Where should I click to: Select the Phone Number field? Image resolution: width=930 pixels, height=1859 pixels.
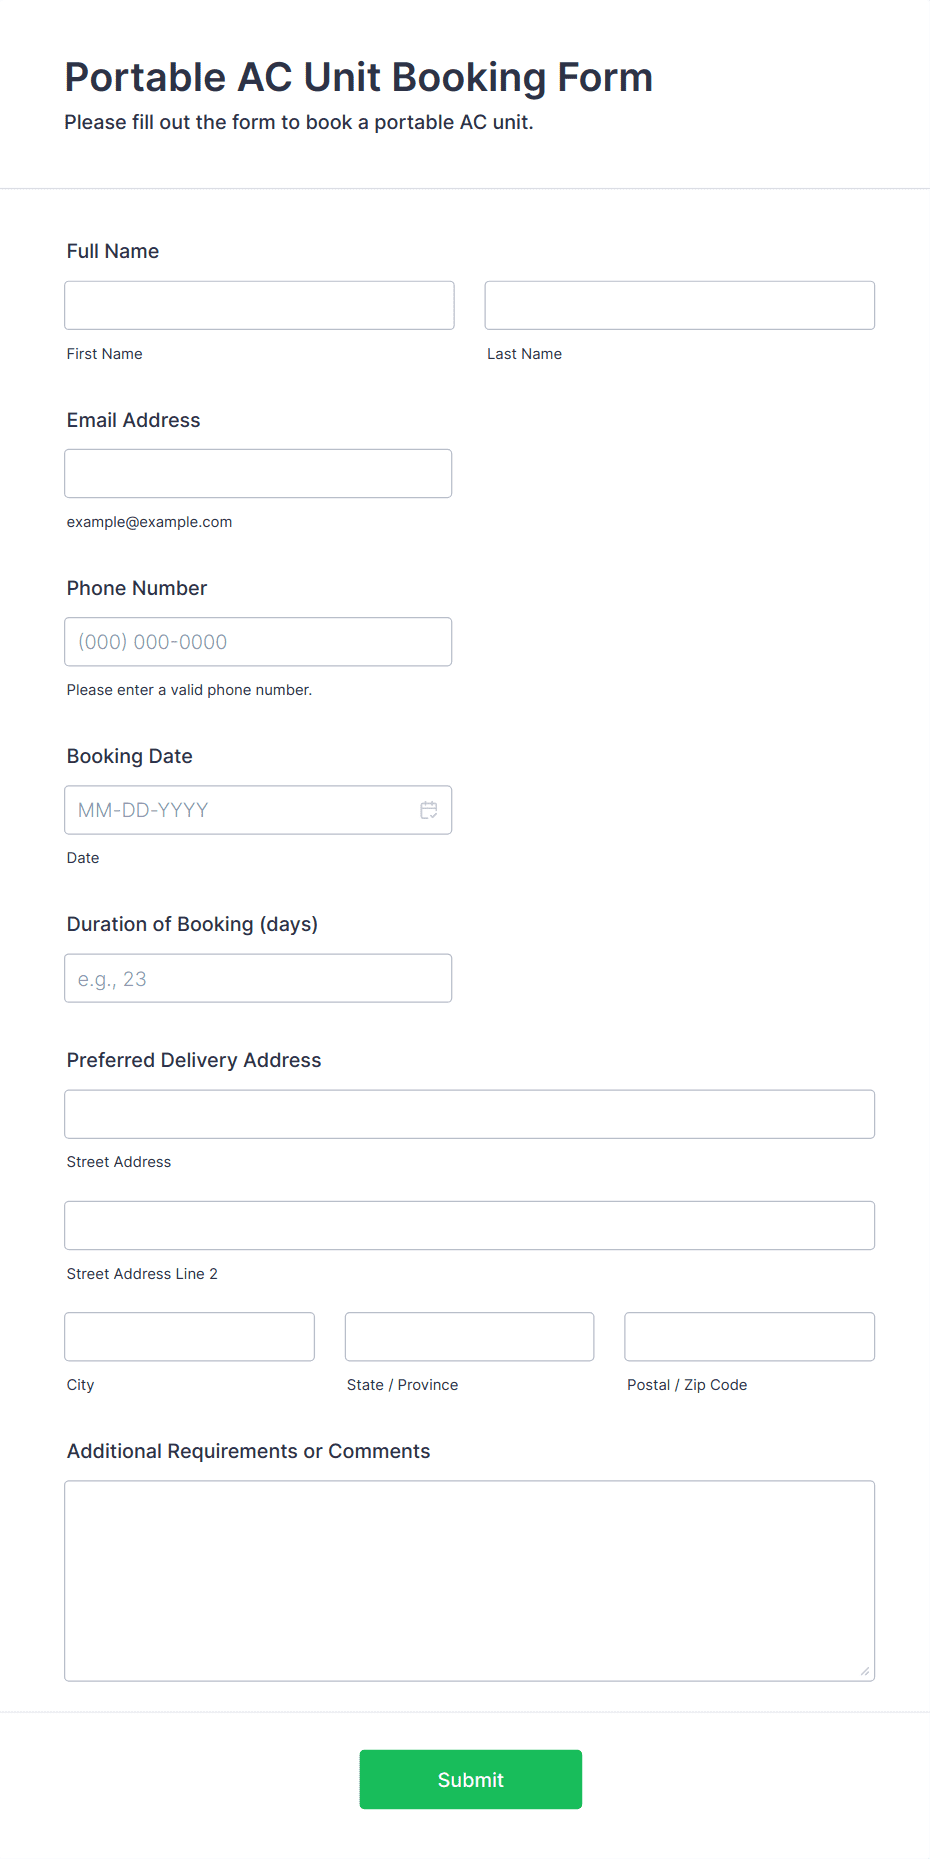pos(258,642)
